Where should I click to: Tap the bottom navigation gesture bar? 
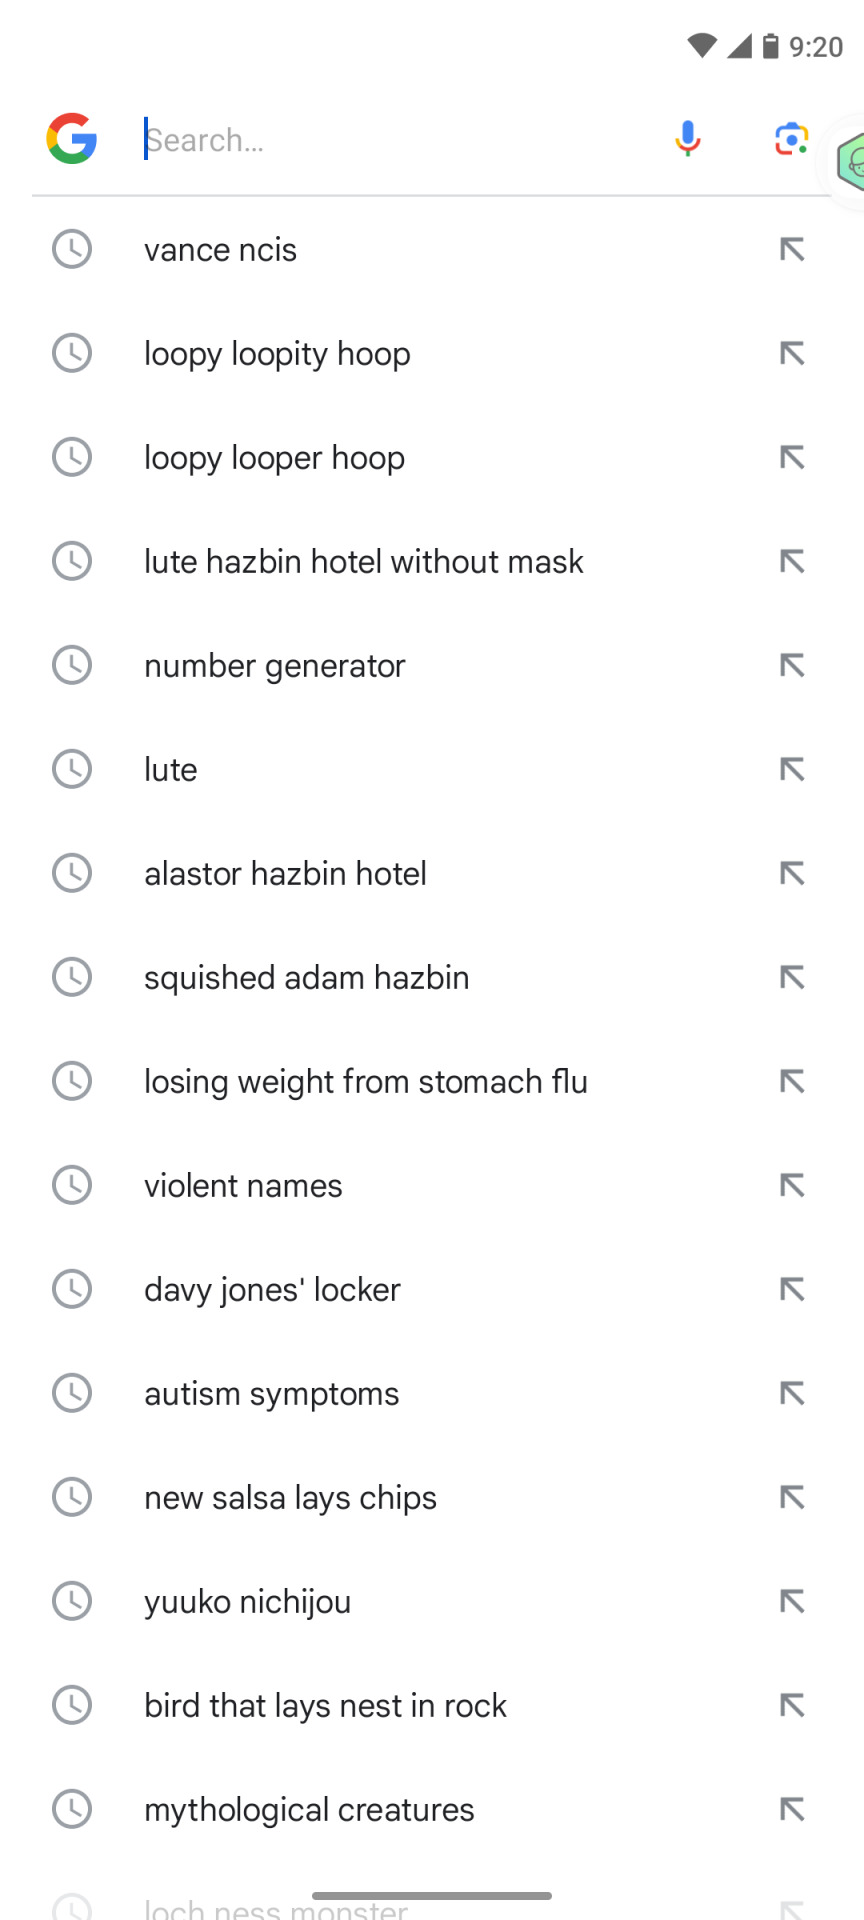point(432,1895)
